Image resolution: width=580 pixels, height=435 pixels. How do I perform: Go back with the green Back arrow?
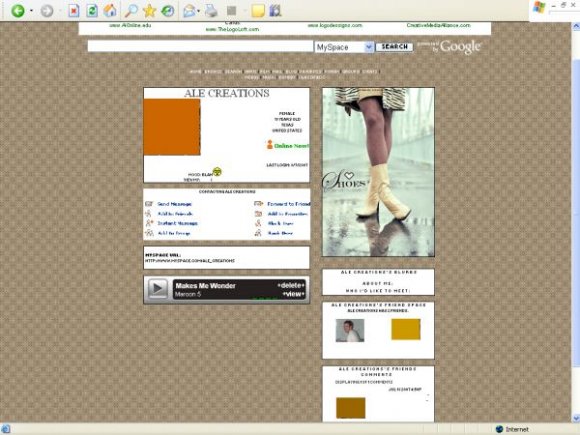[x=18, y=11]
